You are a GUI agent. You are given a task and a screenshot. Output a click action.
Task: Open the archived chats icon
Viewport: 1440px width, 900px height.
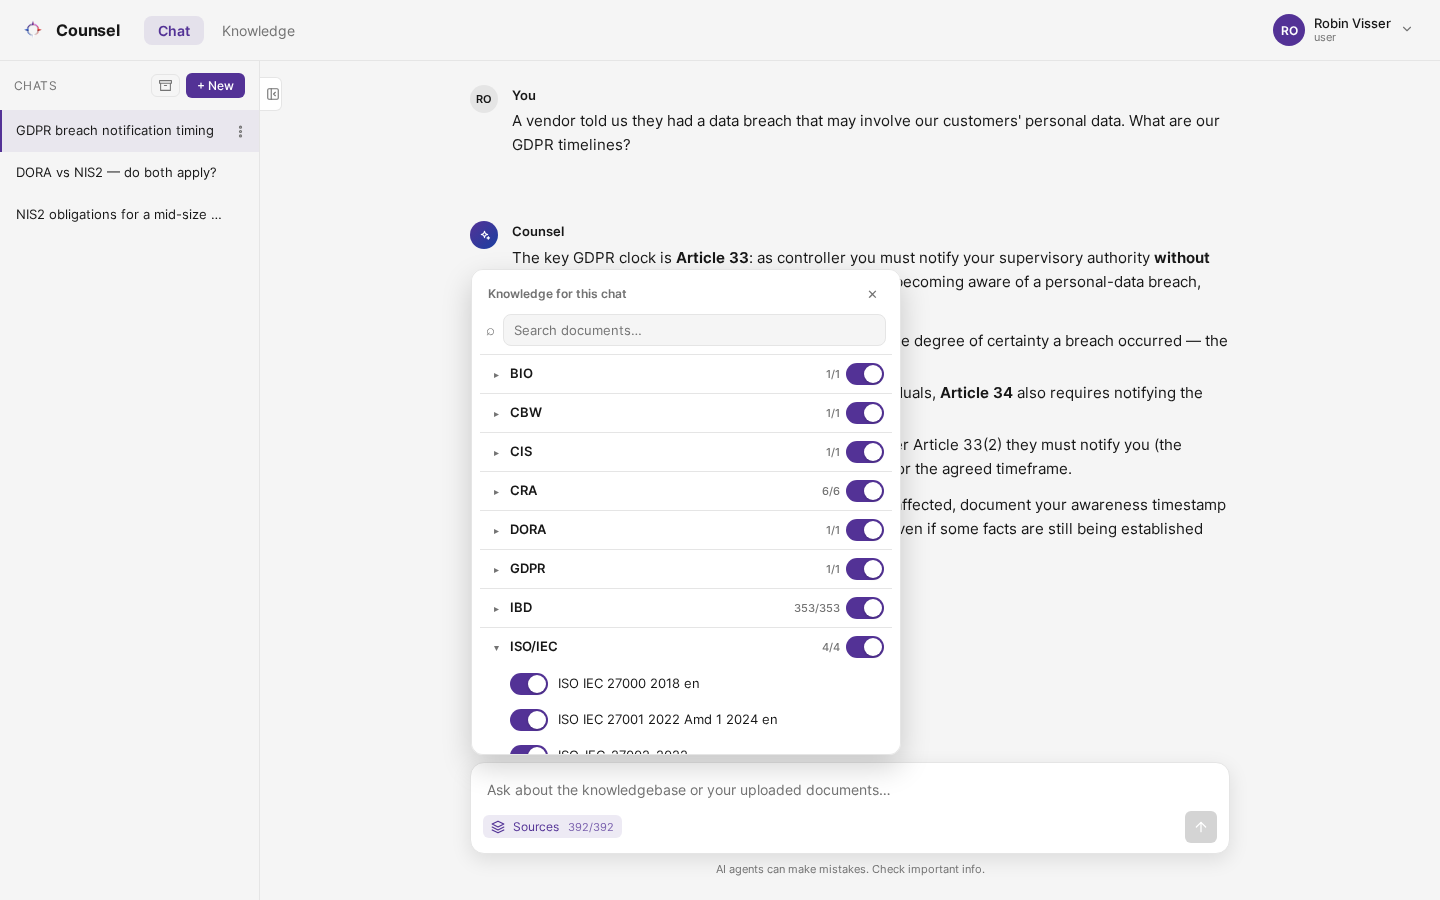pos(166,86)
